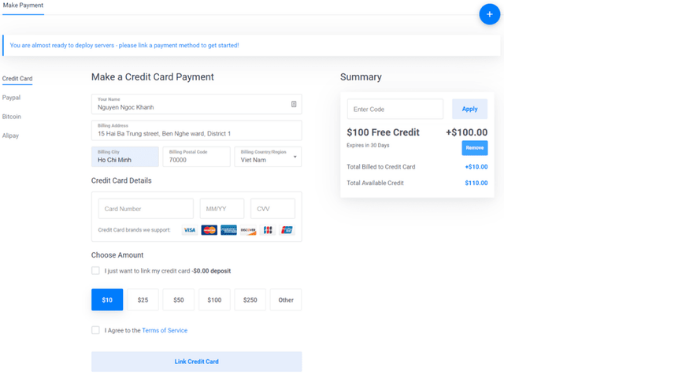Click the Link Credit Card button

[x=196, y=362]
